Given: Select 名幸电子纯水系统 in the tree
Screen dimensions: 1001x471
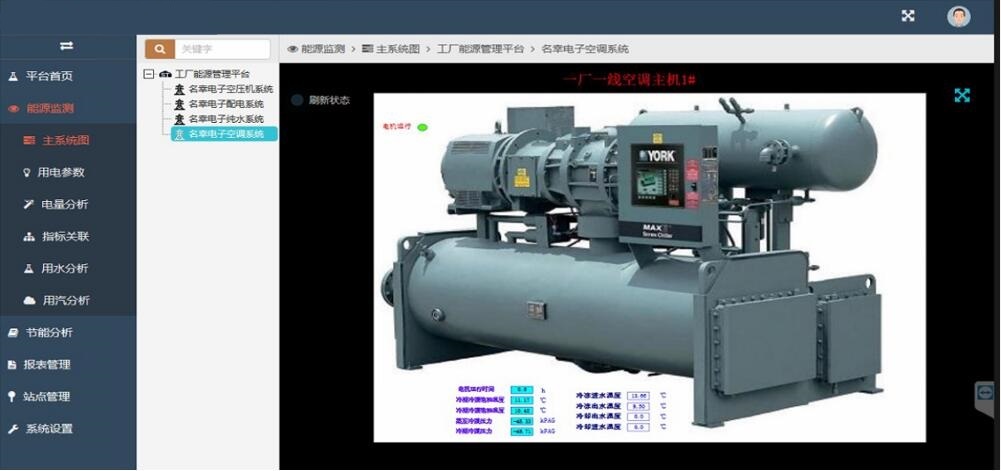Looking at the screenshot, I should (x=226, y=119).
